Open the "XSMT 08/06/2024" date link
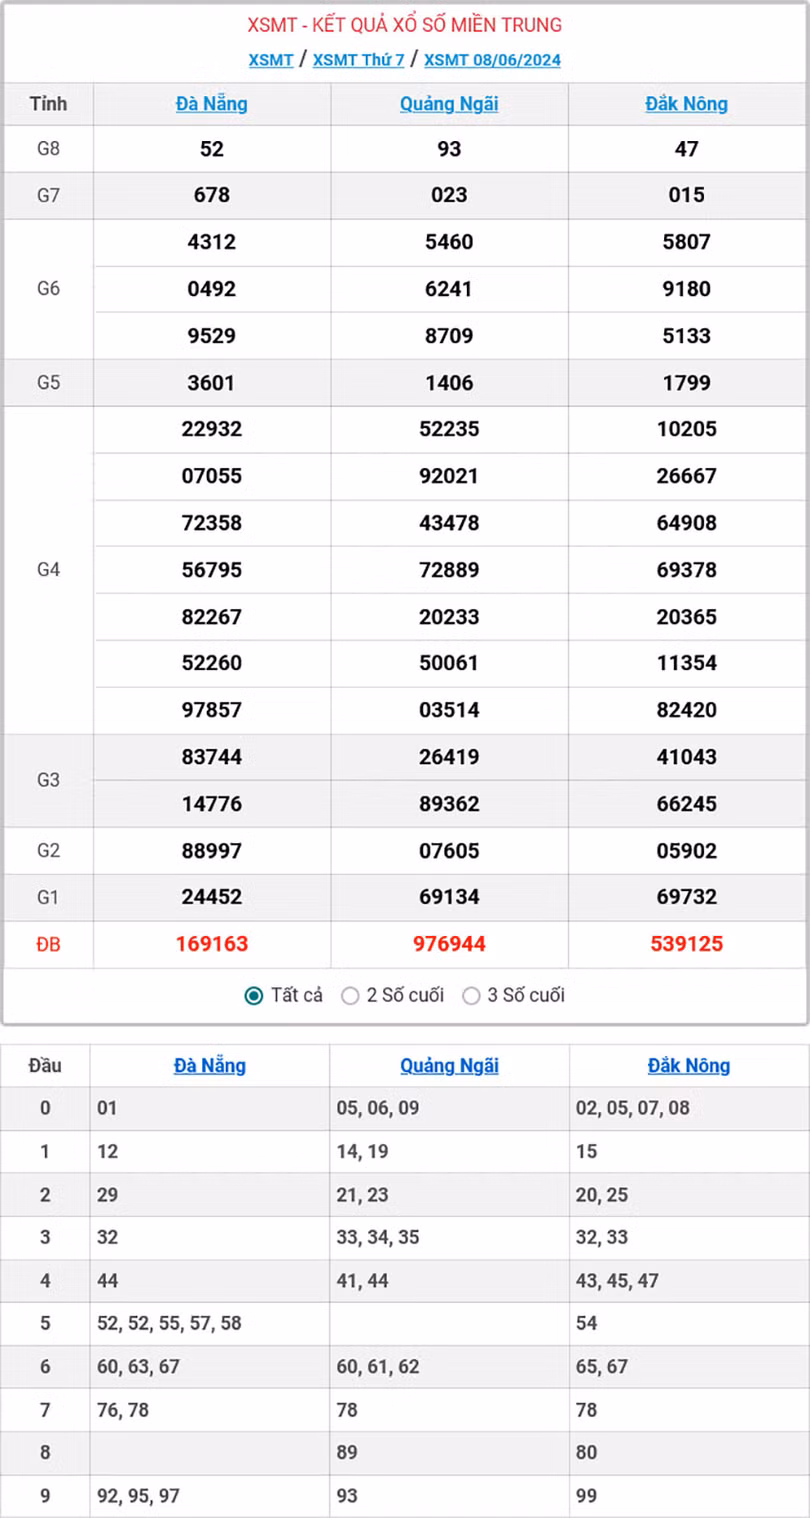The width and height of the screenshot is (810, 1518). coord(491,60)
